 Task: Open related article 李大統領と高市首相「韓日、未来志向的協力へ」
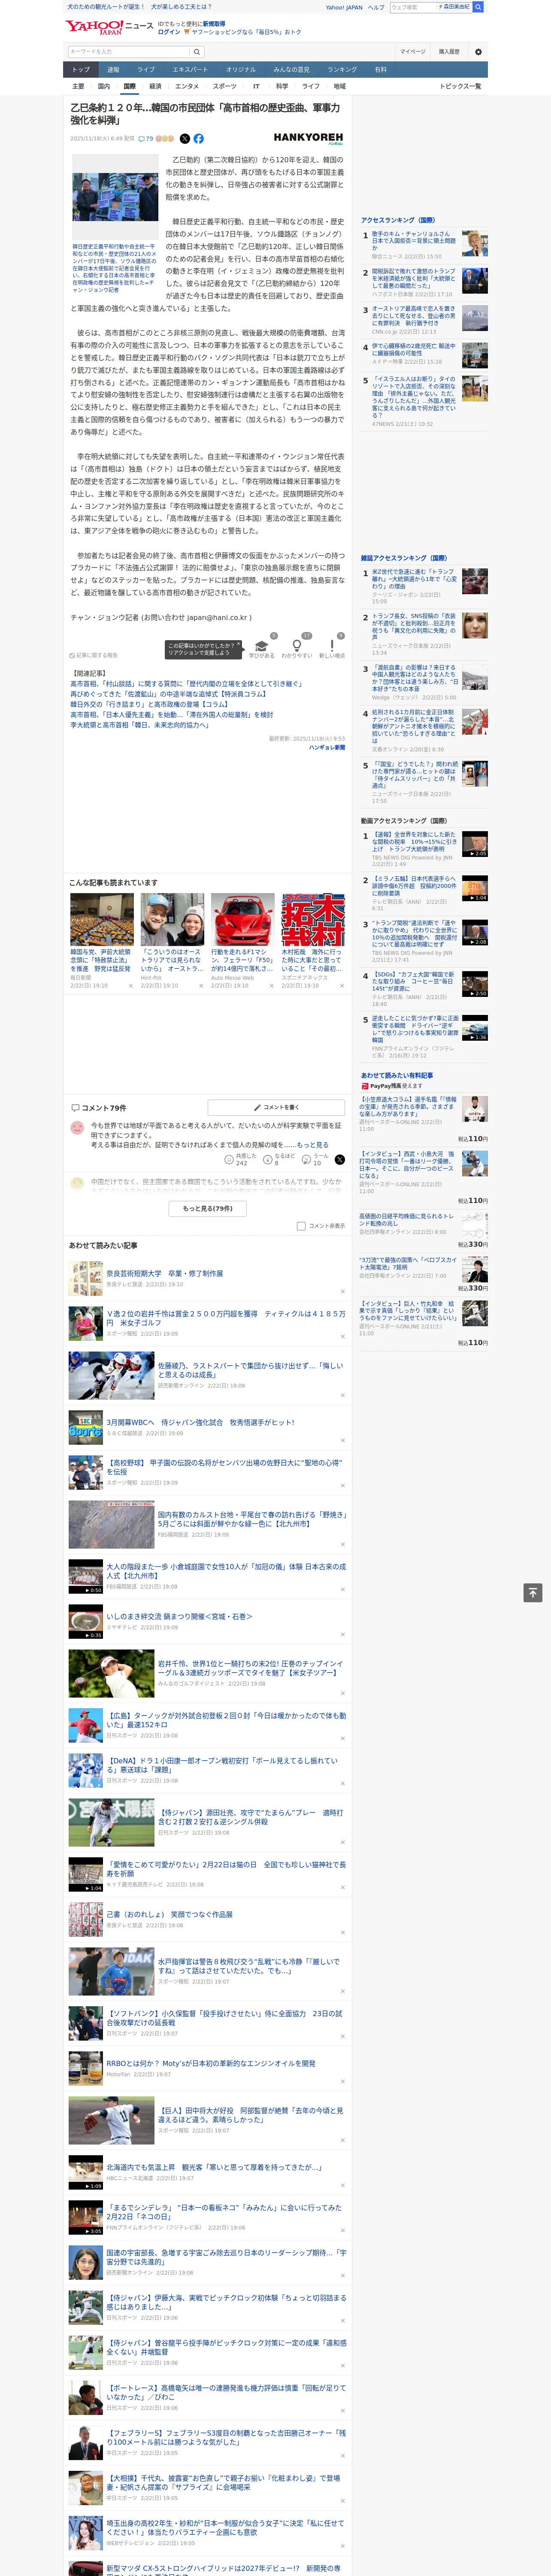point(139,725)
